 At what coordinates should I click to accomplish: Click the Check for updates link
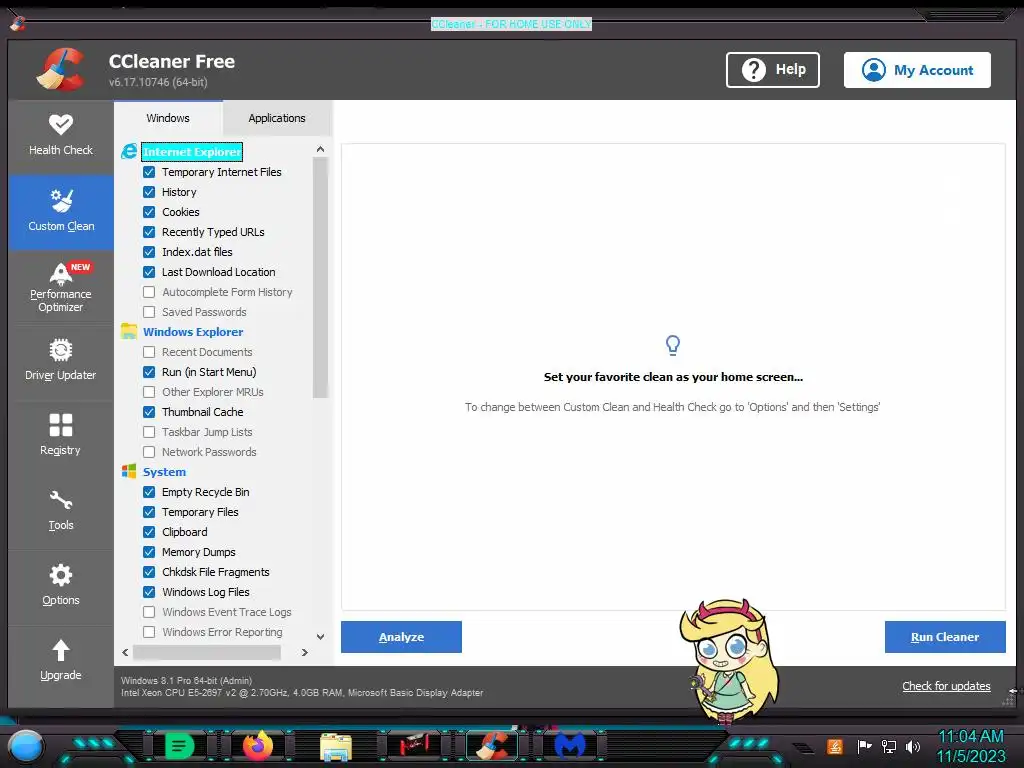point(946,686)
